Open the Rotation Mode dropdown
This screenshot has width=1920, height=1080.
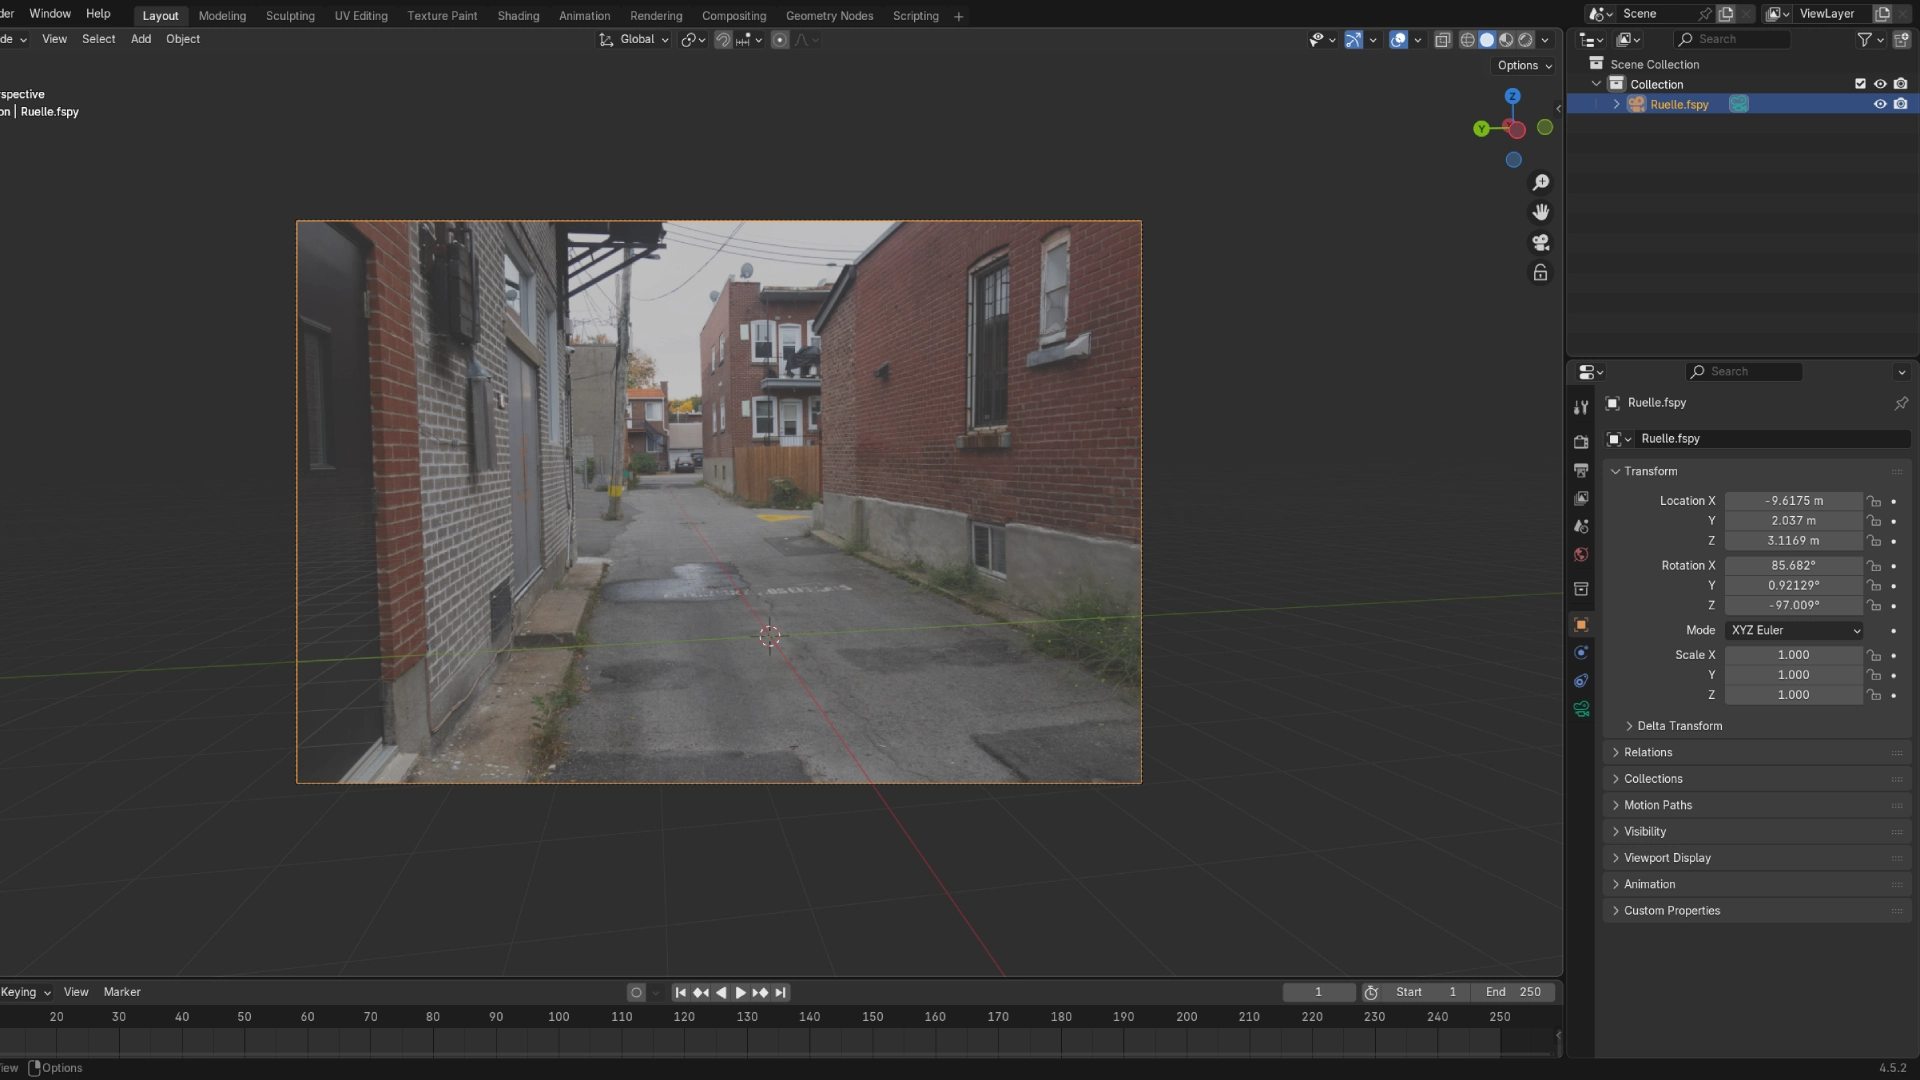click(x=1793, y=630)
